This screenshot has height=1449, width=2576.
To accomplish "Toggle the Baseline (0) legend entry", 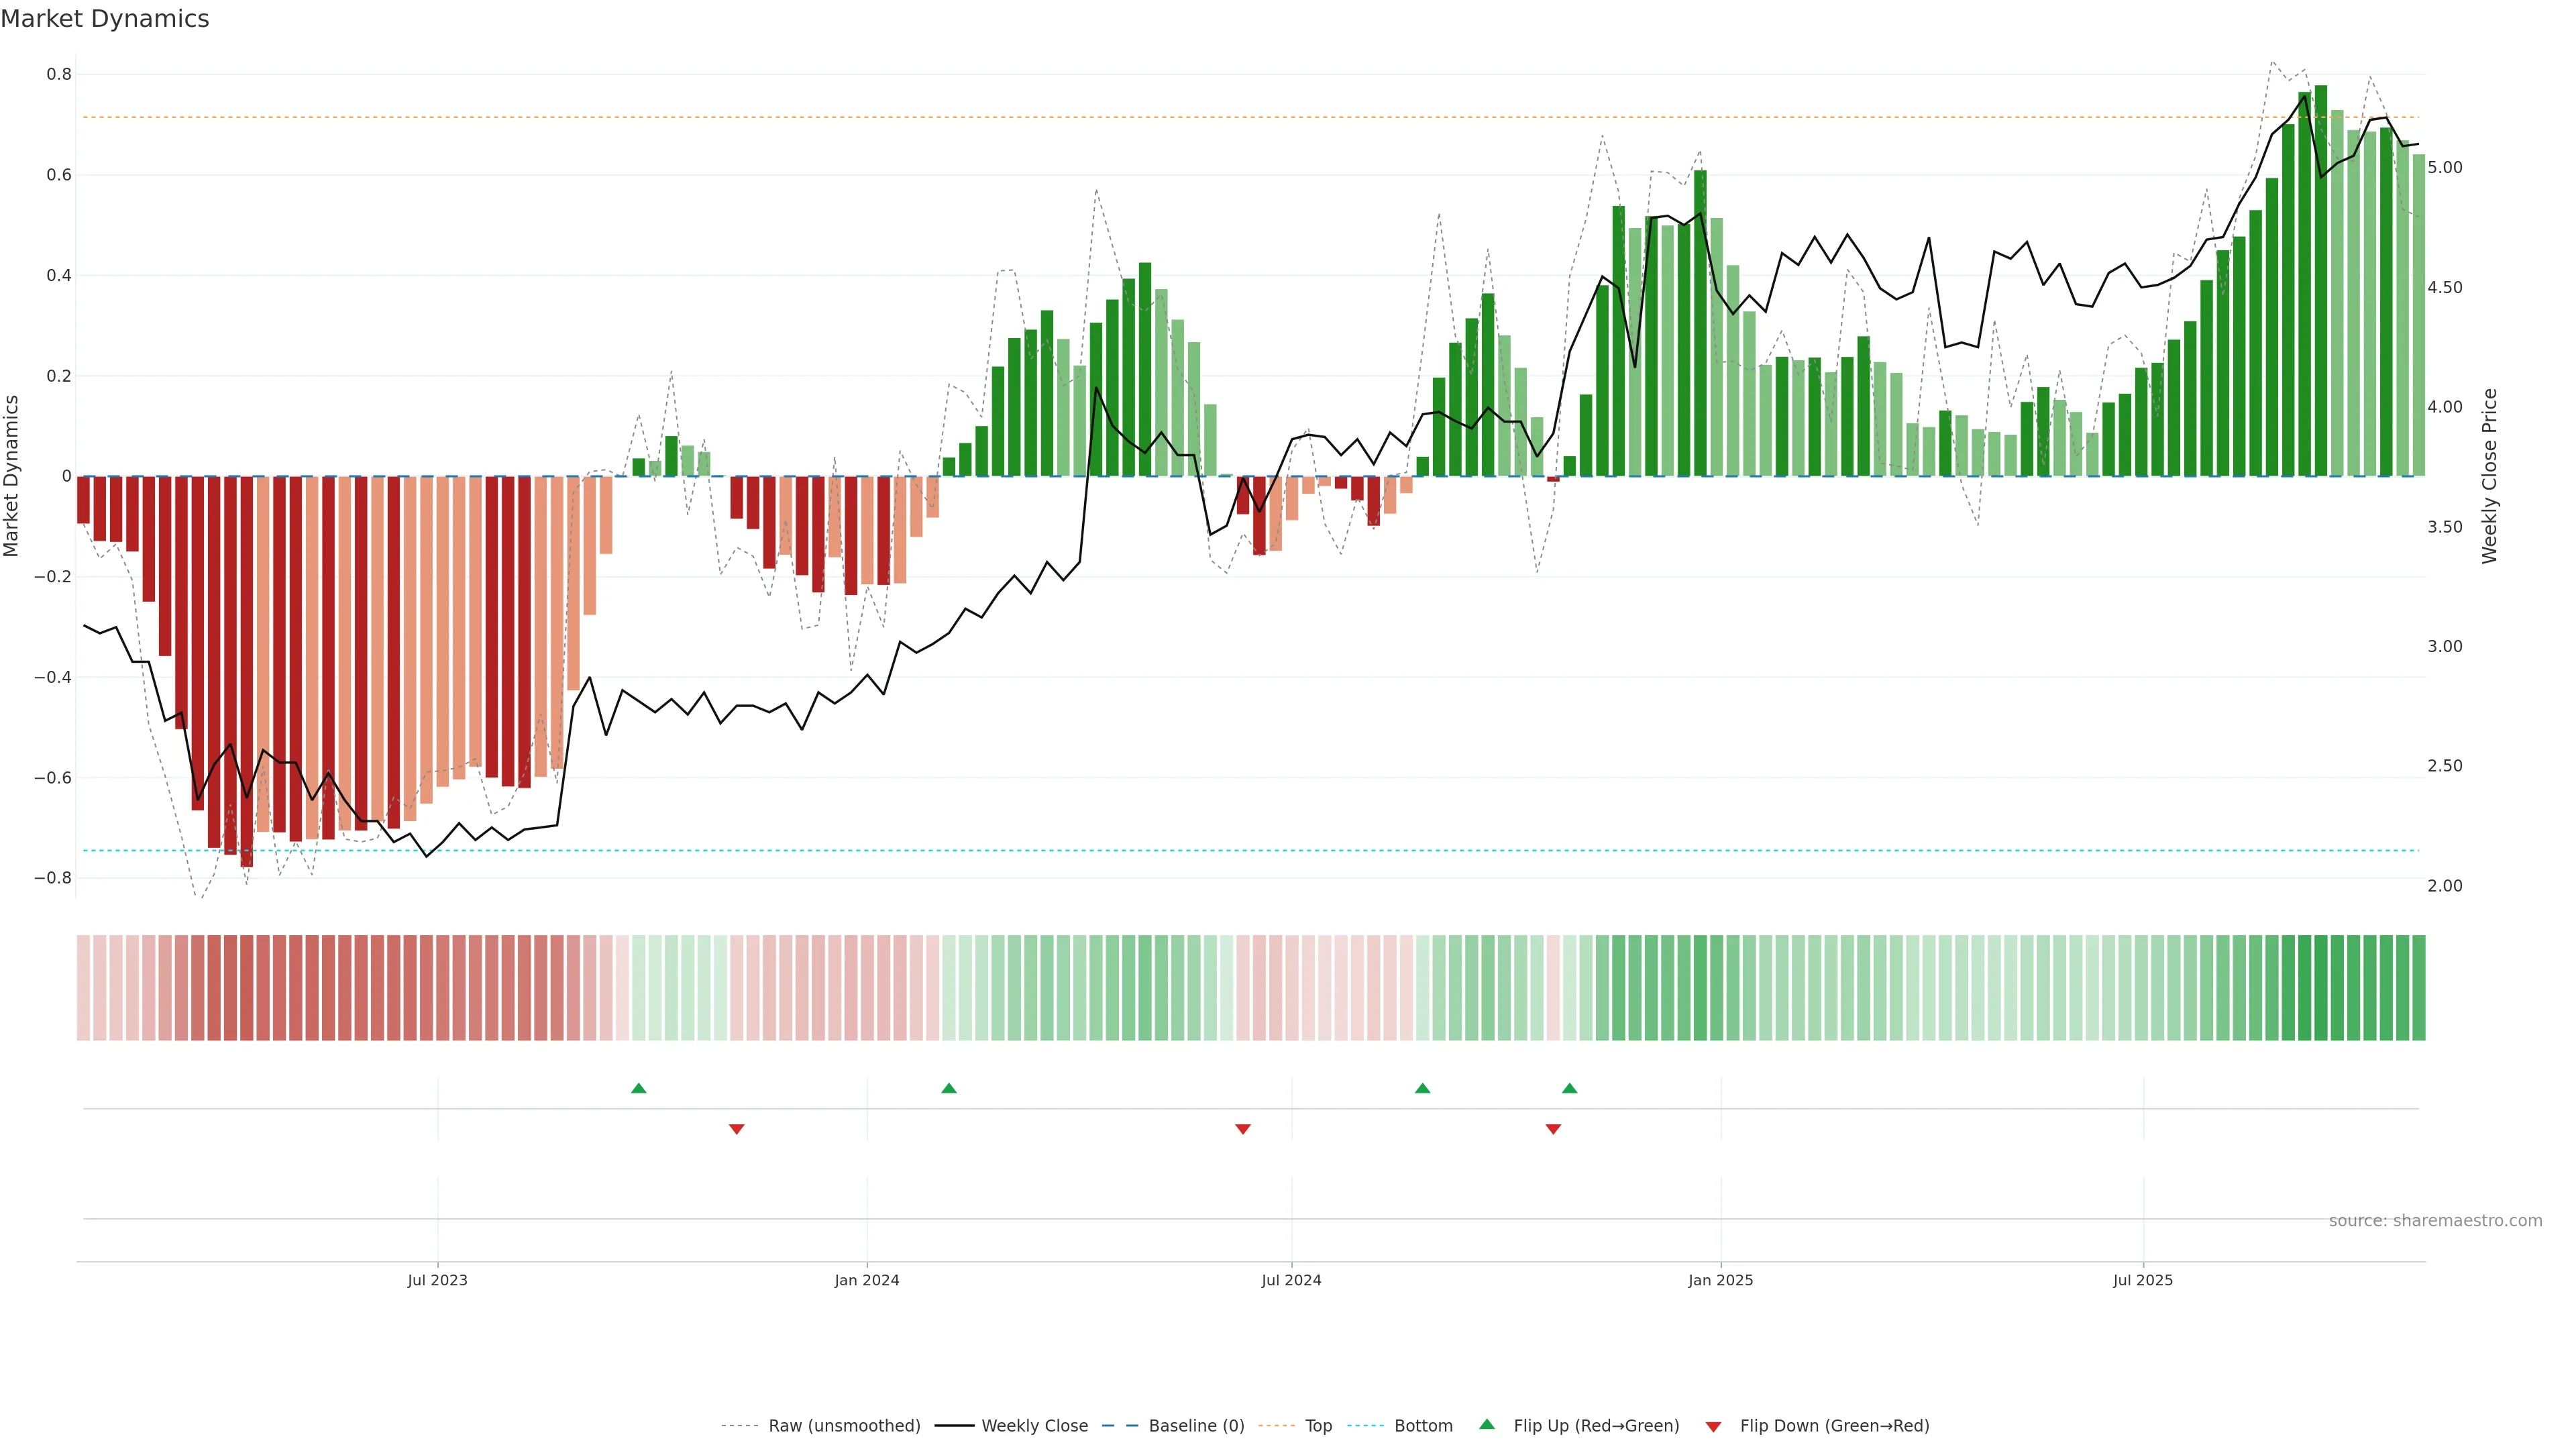I will click(1196, 1426).
